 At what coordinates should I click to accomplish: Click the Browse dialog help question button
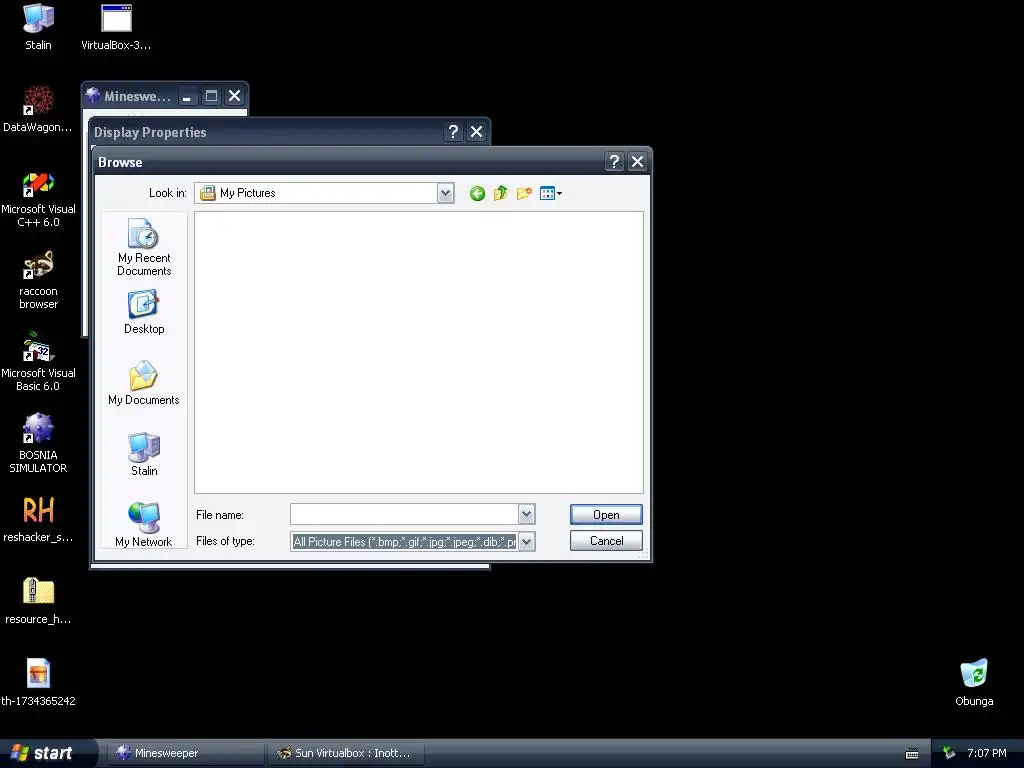coord(614,161)
